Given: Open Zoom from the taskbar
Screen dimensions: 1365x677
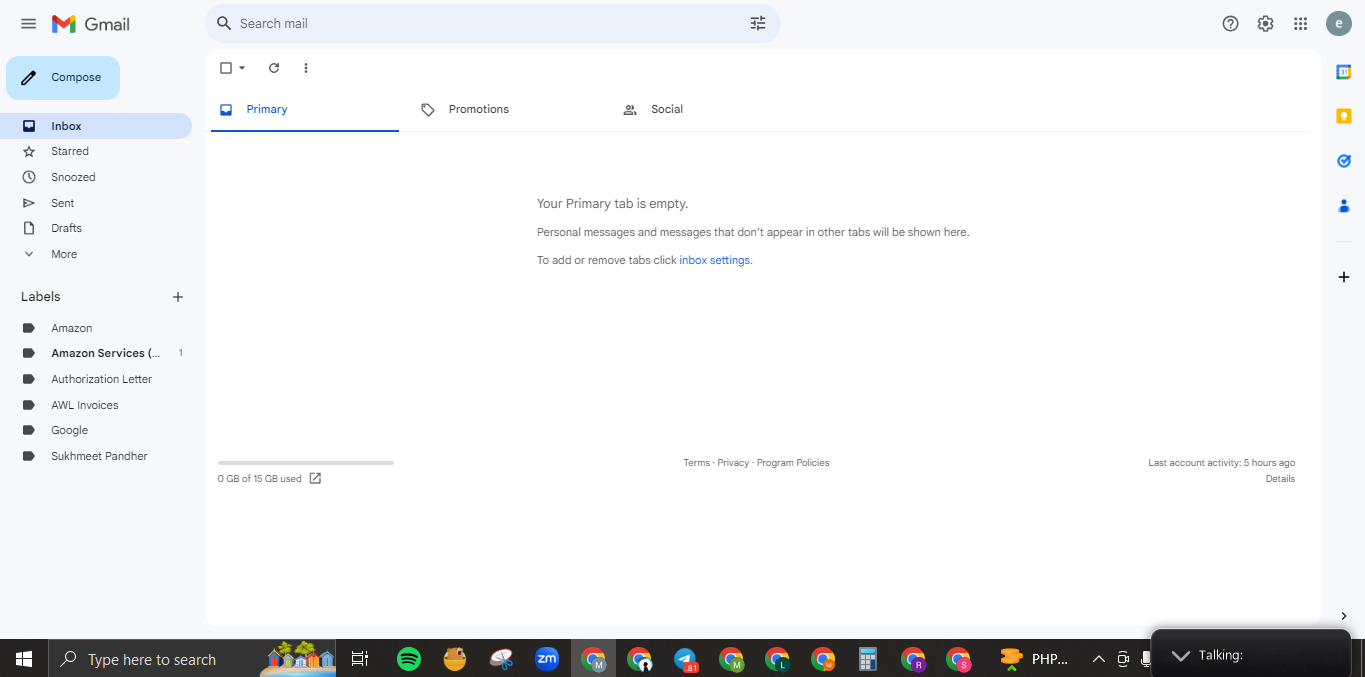Looking at the screenshot, I should point(547,659).
